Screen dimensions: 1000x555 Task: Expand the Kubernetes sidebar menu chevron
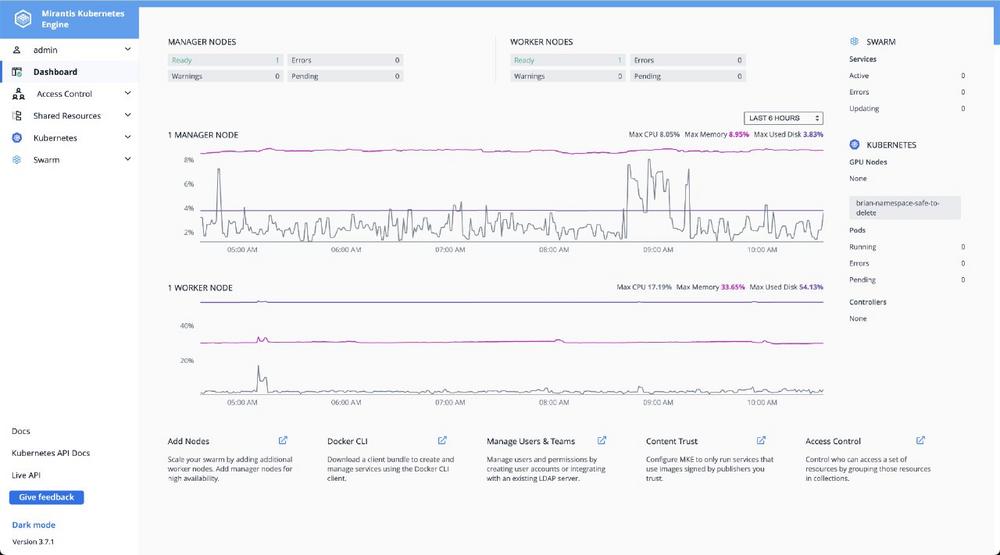click(127, 138)
